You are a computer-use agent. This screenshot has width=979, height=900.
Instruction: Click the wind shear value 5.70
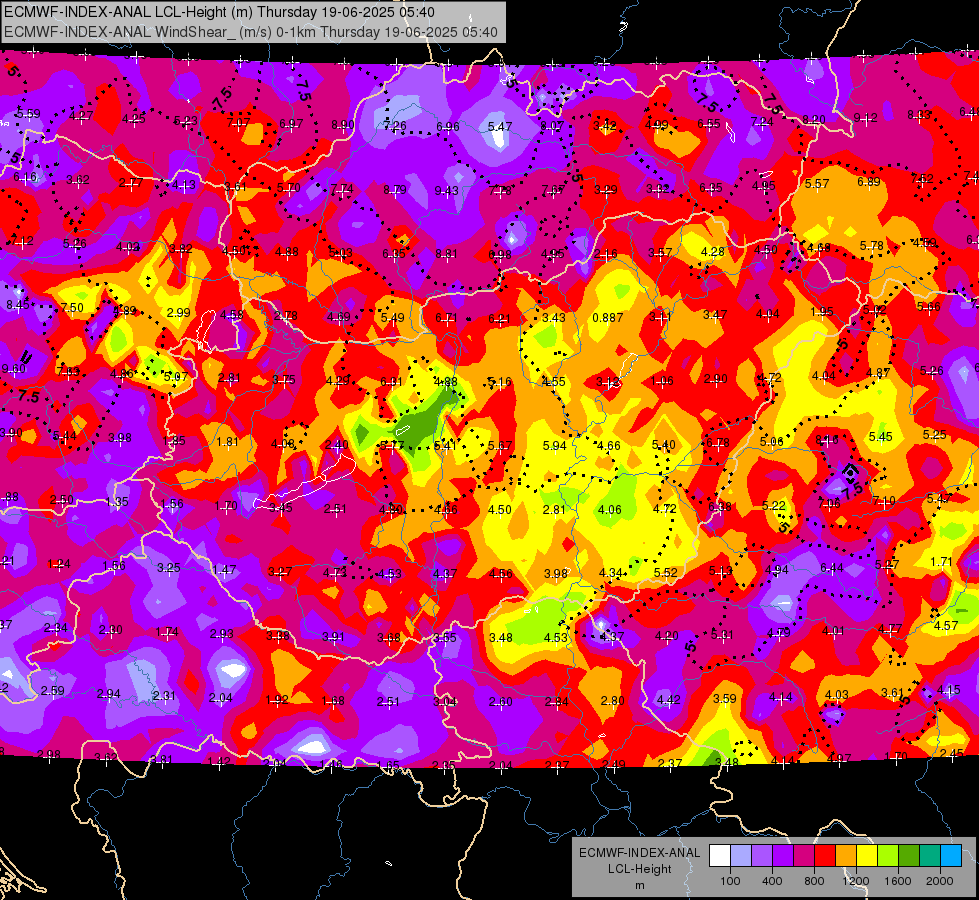click(288, 187)
